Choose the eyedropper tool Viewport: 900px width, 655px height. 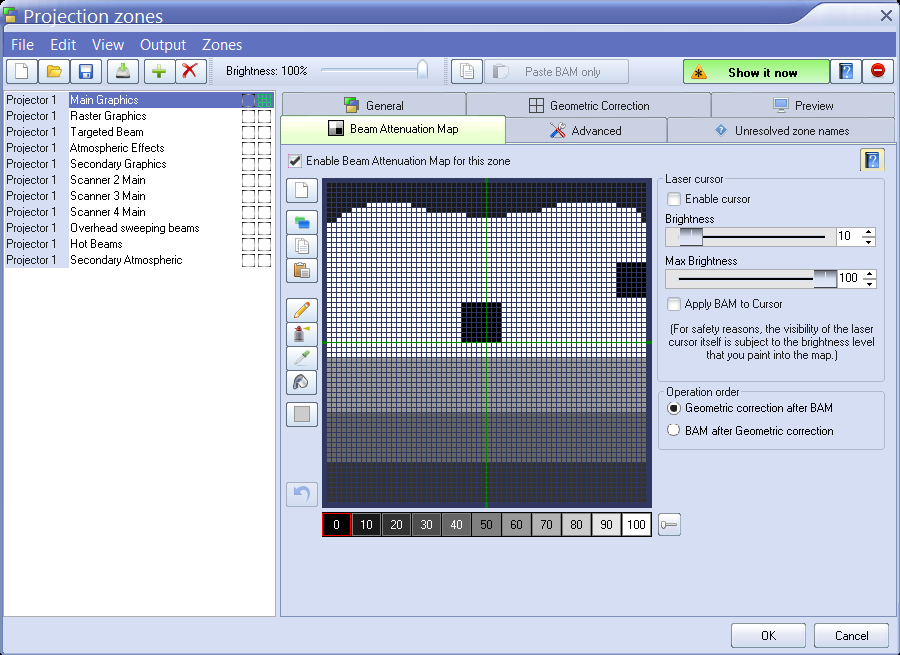[x=302, y=358]
